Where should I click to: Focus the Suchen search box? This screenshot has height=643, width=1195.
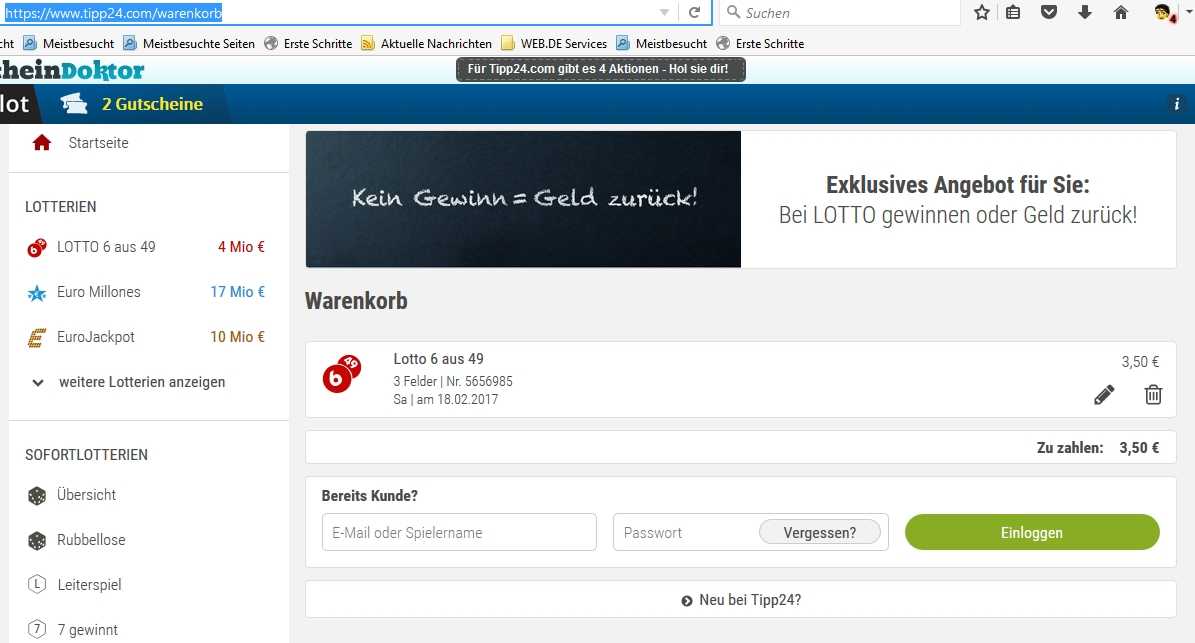click(x=838, y=12)
